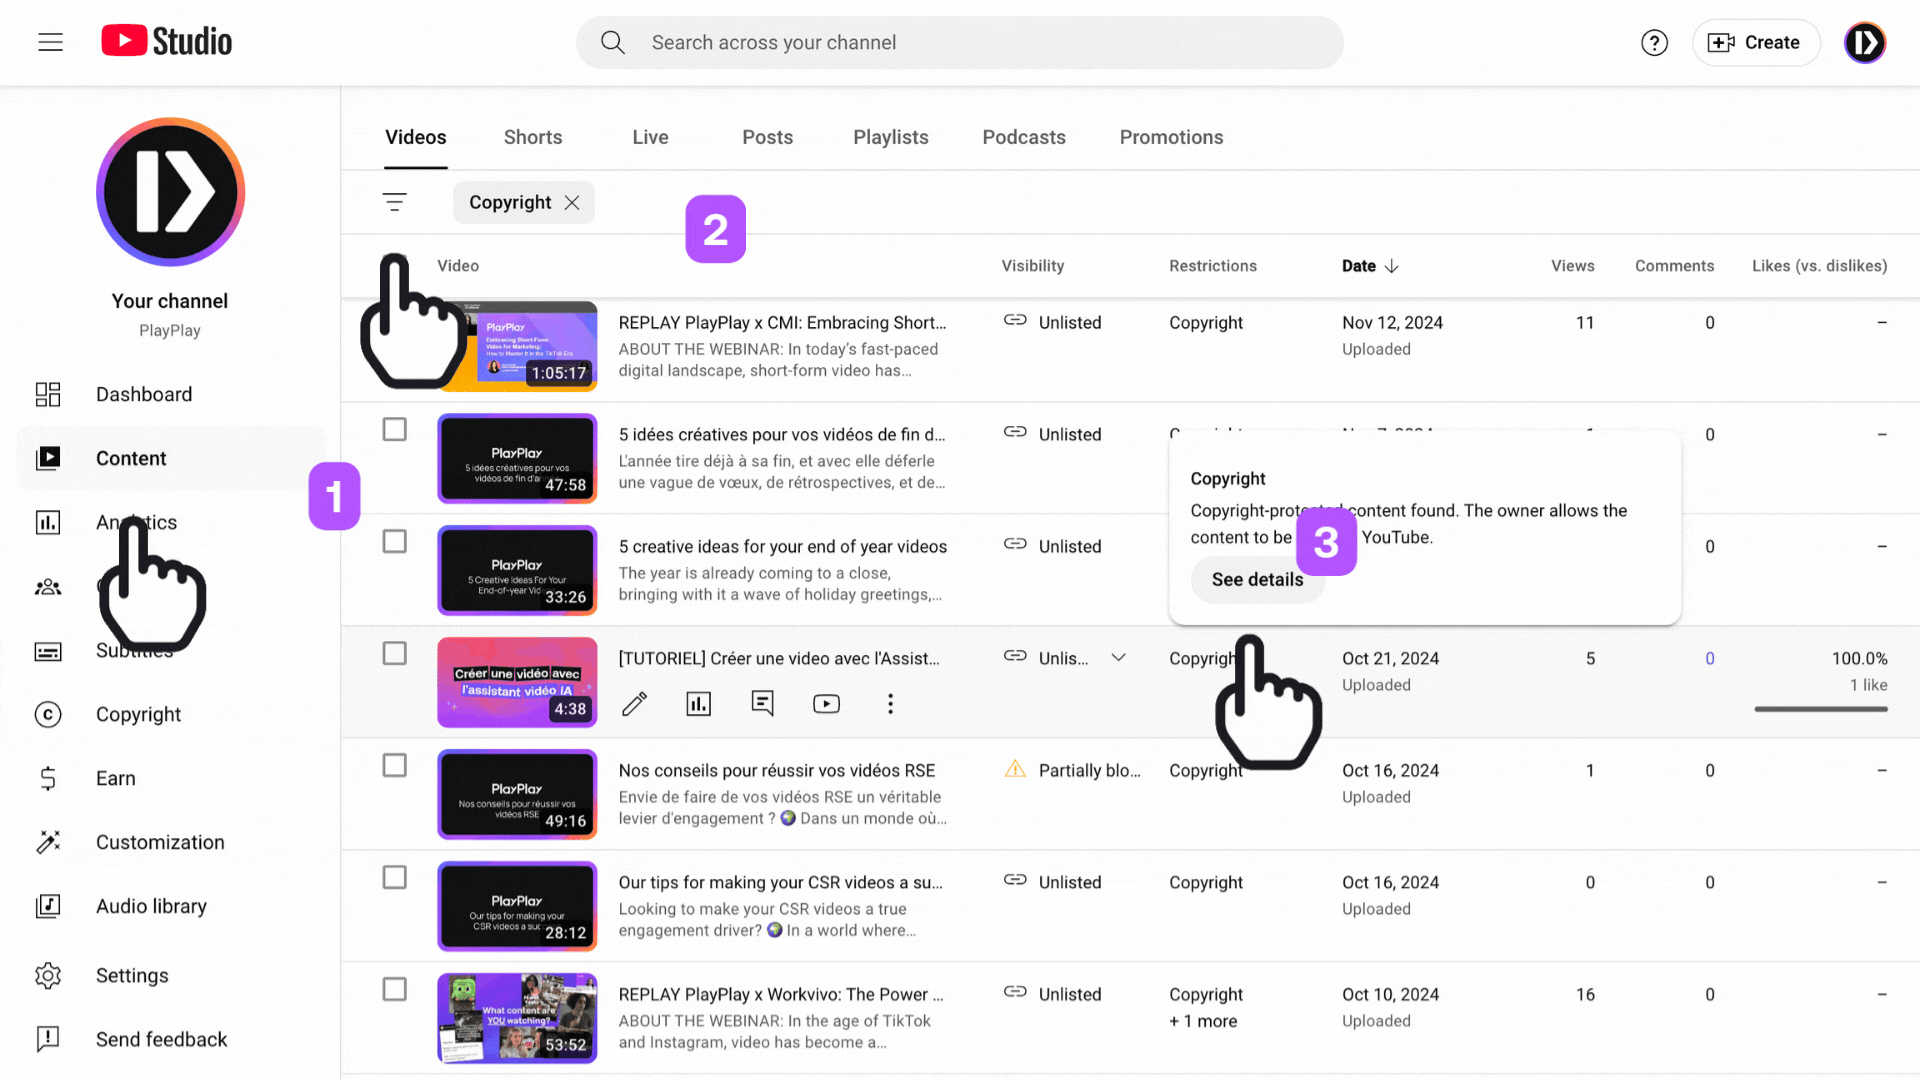Click the PlayPlay channel profile picture
The width and height of the screenshot is (1920, 1080).
coord(170,192)
